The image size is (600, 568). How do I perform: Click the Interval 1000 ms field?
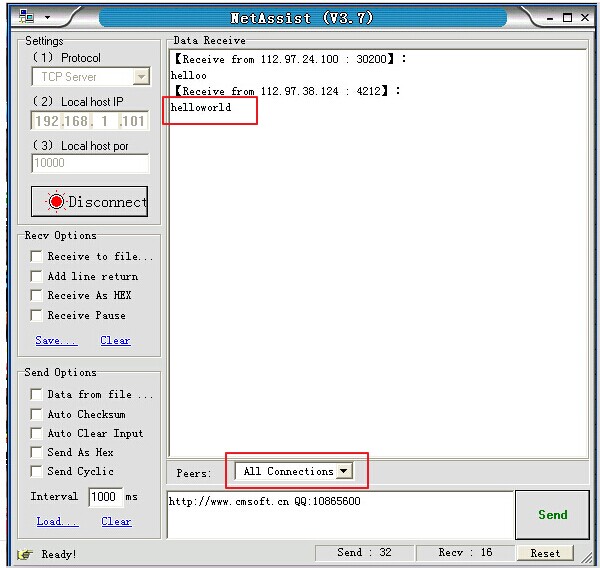tap(106, 497)
